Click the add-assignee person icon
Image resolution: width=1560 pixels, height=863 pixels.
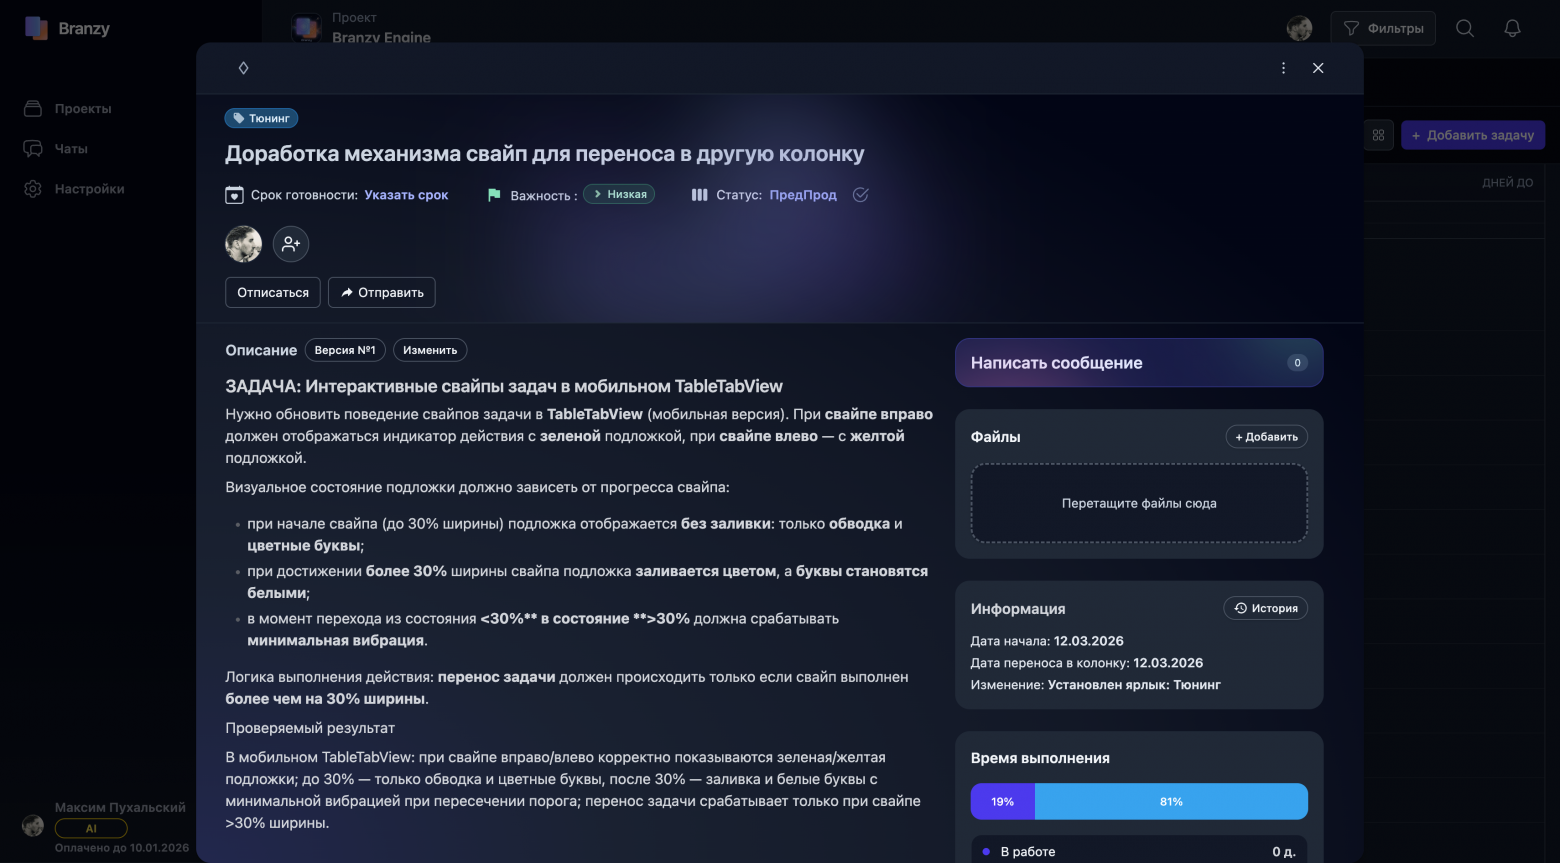pyautogui.click(x=290, y=243)
